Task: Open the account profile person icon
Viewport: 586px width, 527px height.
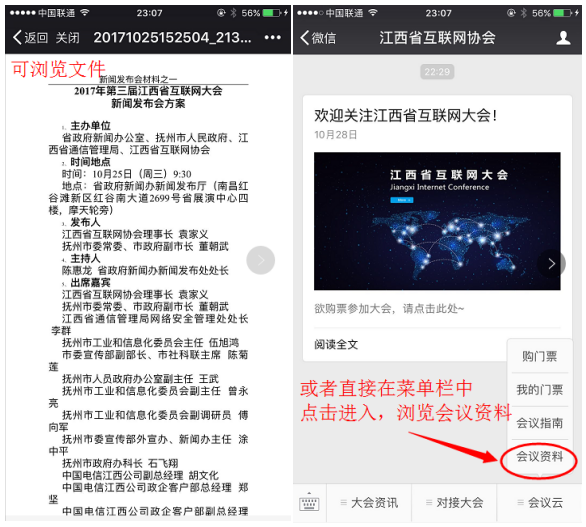Action: click(563, 38)
